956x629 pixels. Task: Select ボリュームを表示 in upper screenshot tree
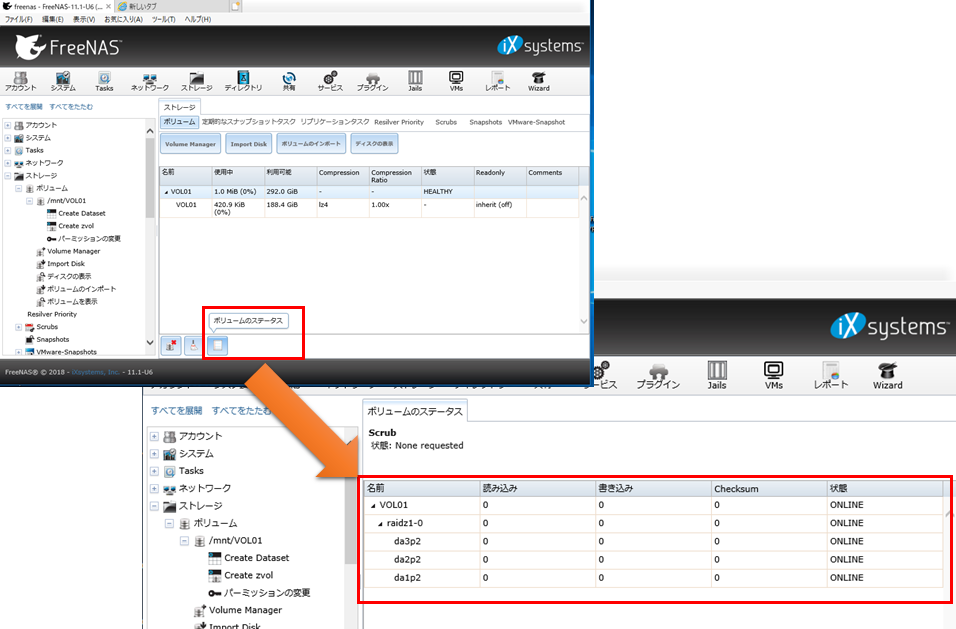click(72, 302)
